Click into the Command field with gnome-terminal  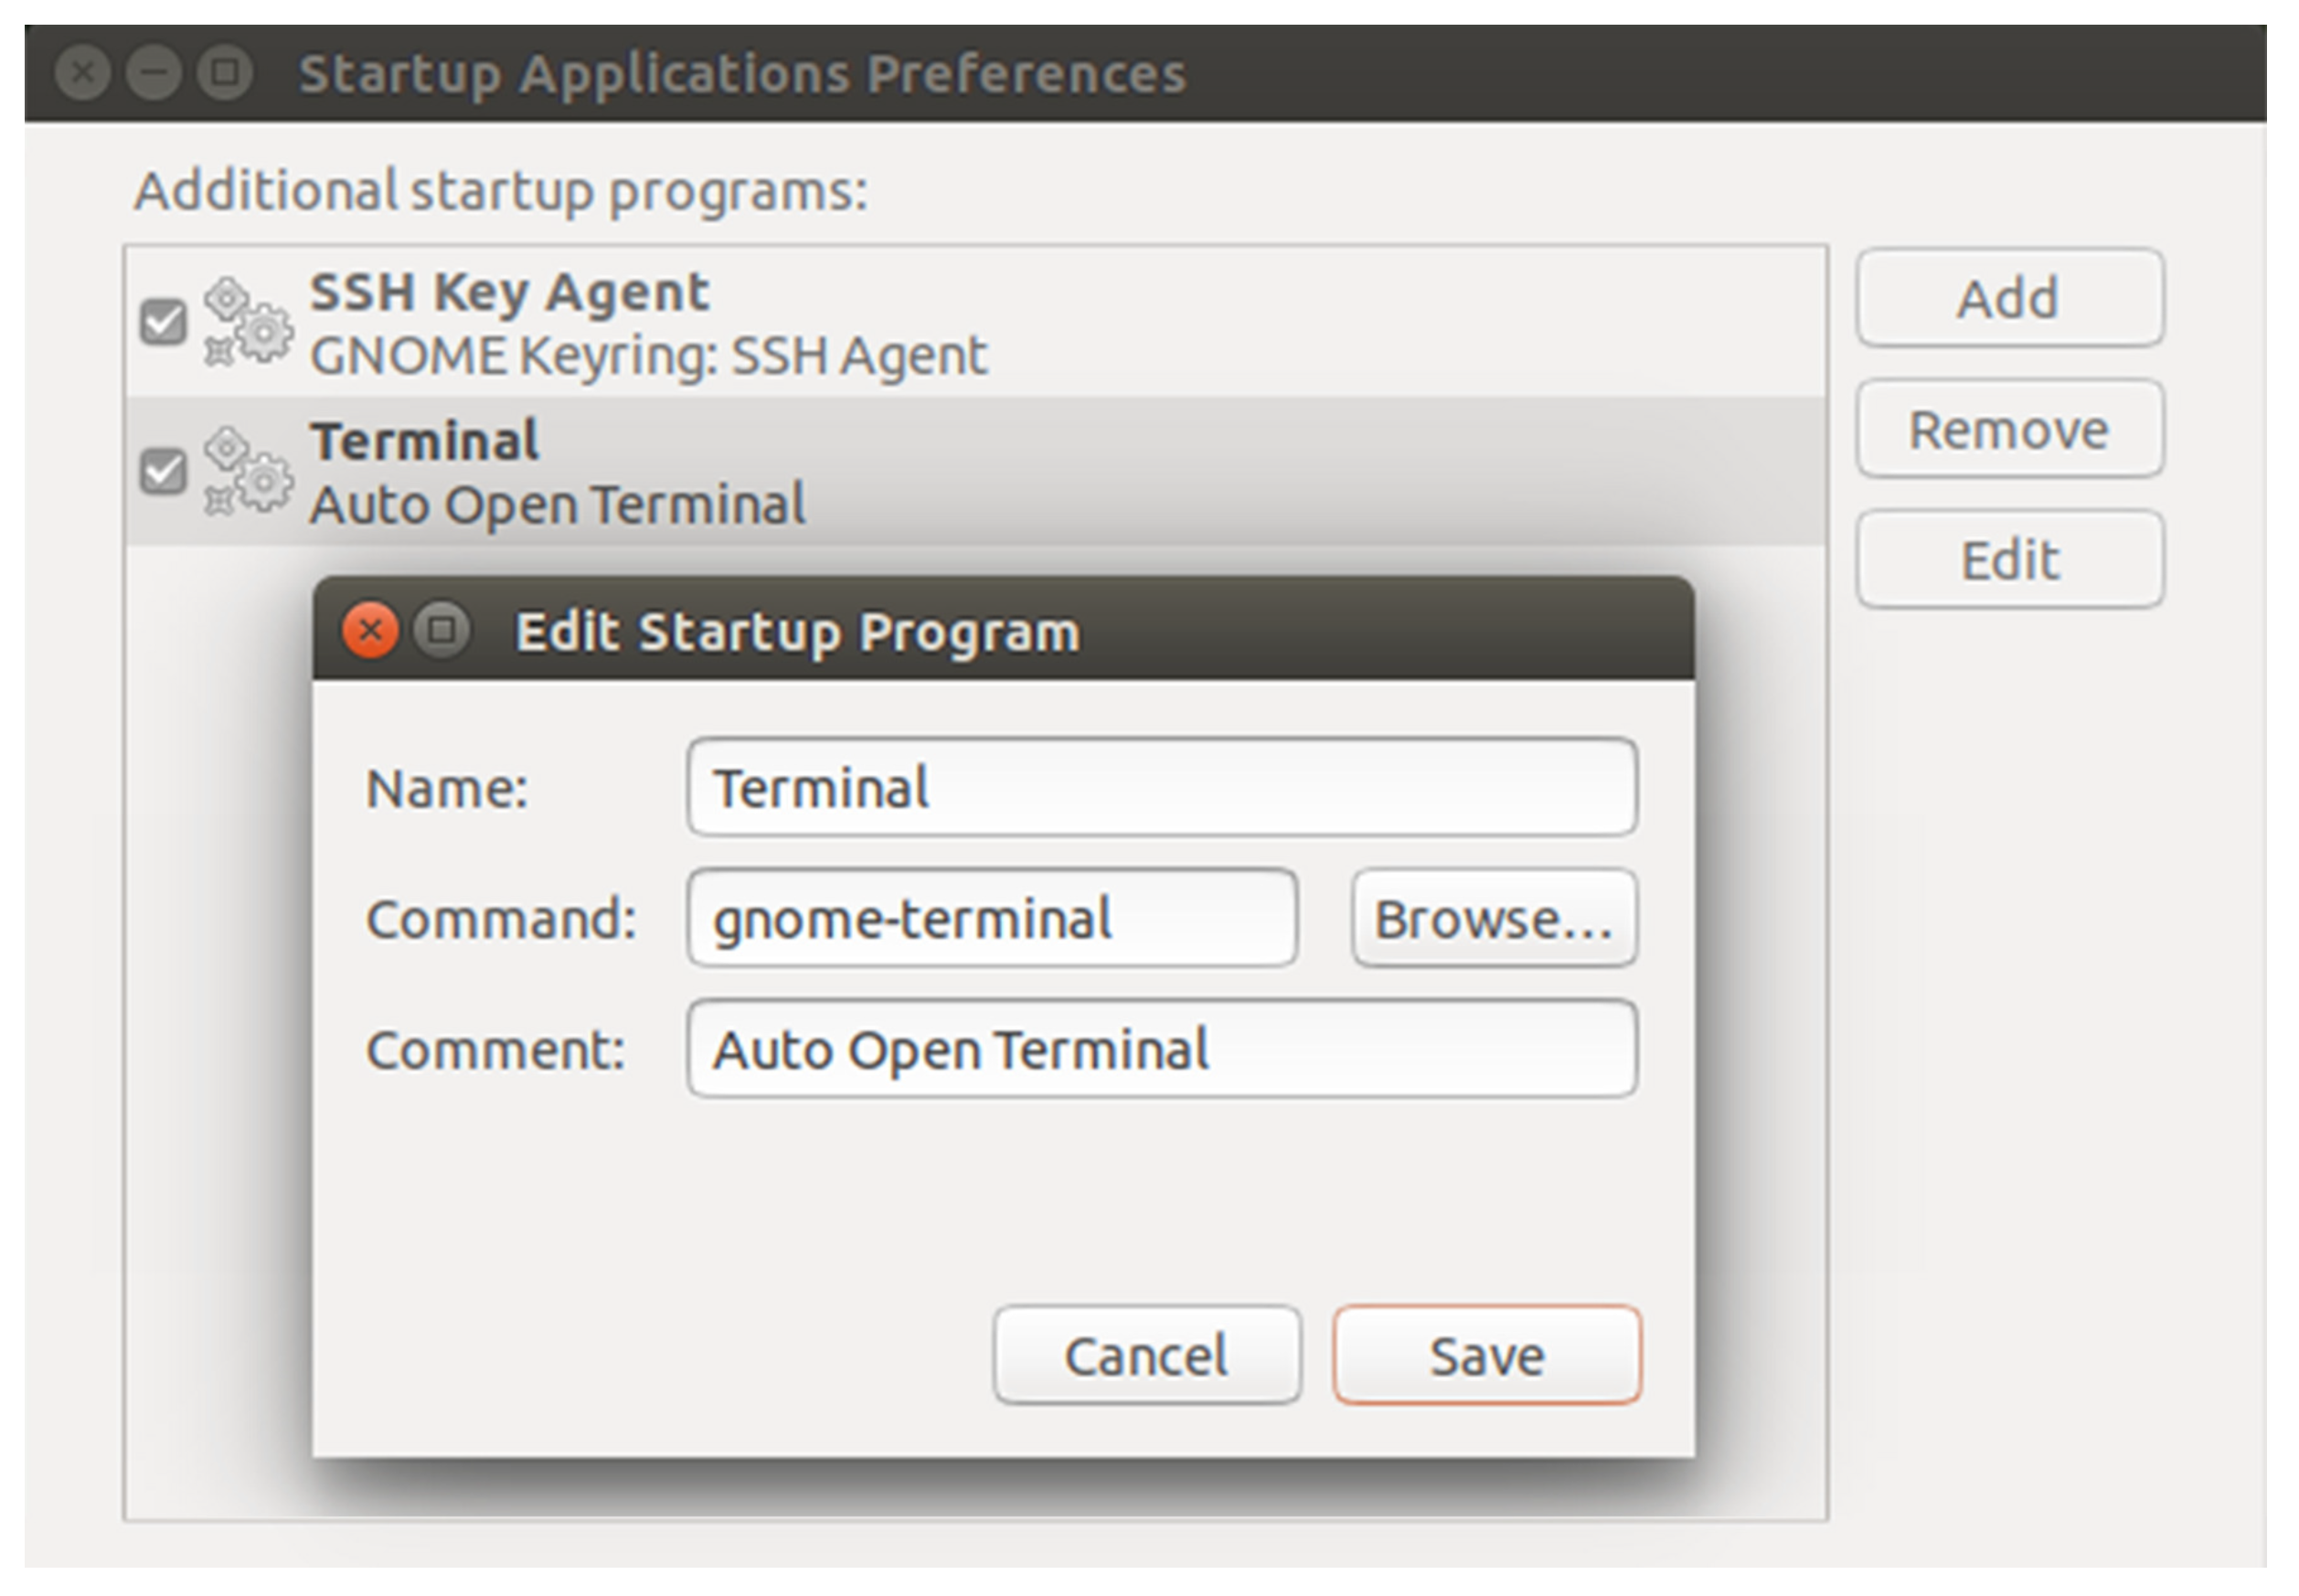[992, 918]
